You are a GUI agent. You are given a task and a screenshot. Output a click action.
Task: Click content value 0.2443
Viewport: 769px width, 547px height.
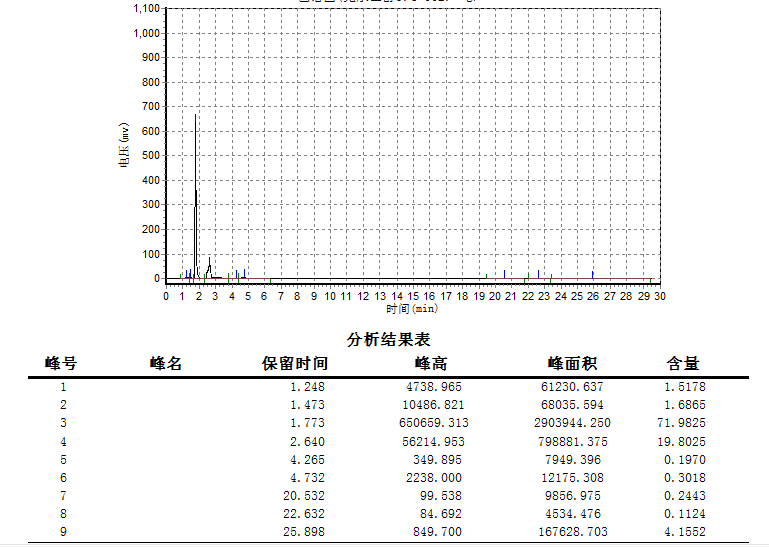pos(685,495)
